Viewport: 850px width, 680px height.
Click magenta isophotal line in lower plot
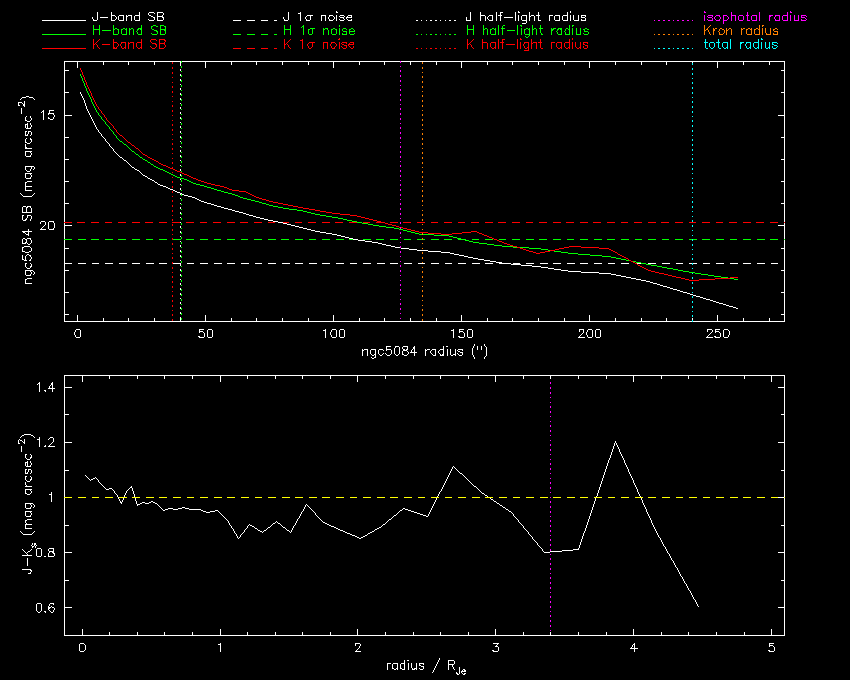tap(550, 450)
